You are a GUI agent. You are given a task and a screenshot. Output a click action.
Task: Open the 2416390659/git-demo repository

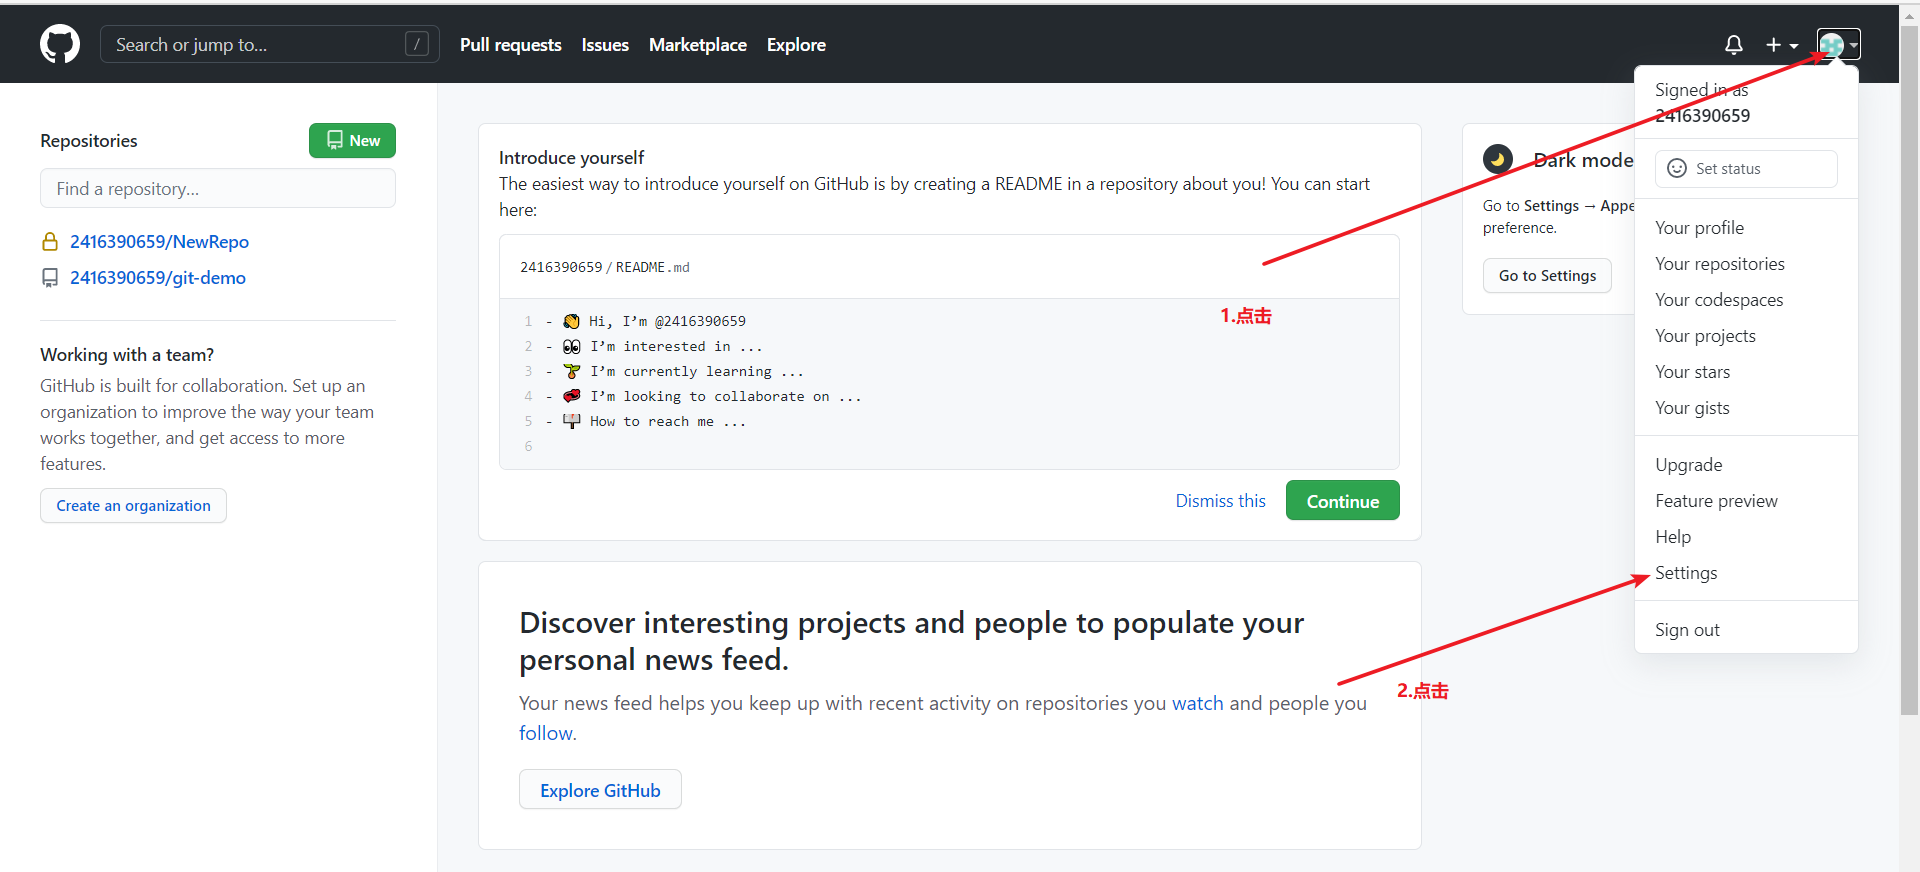158,278
